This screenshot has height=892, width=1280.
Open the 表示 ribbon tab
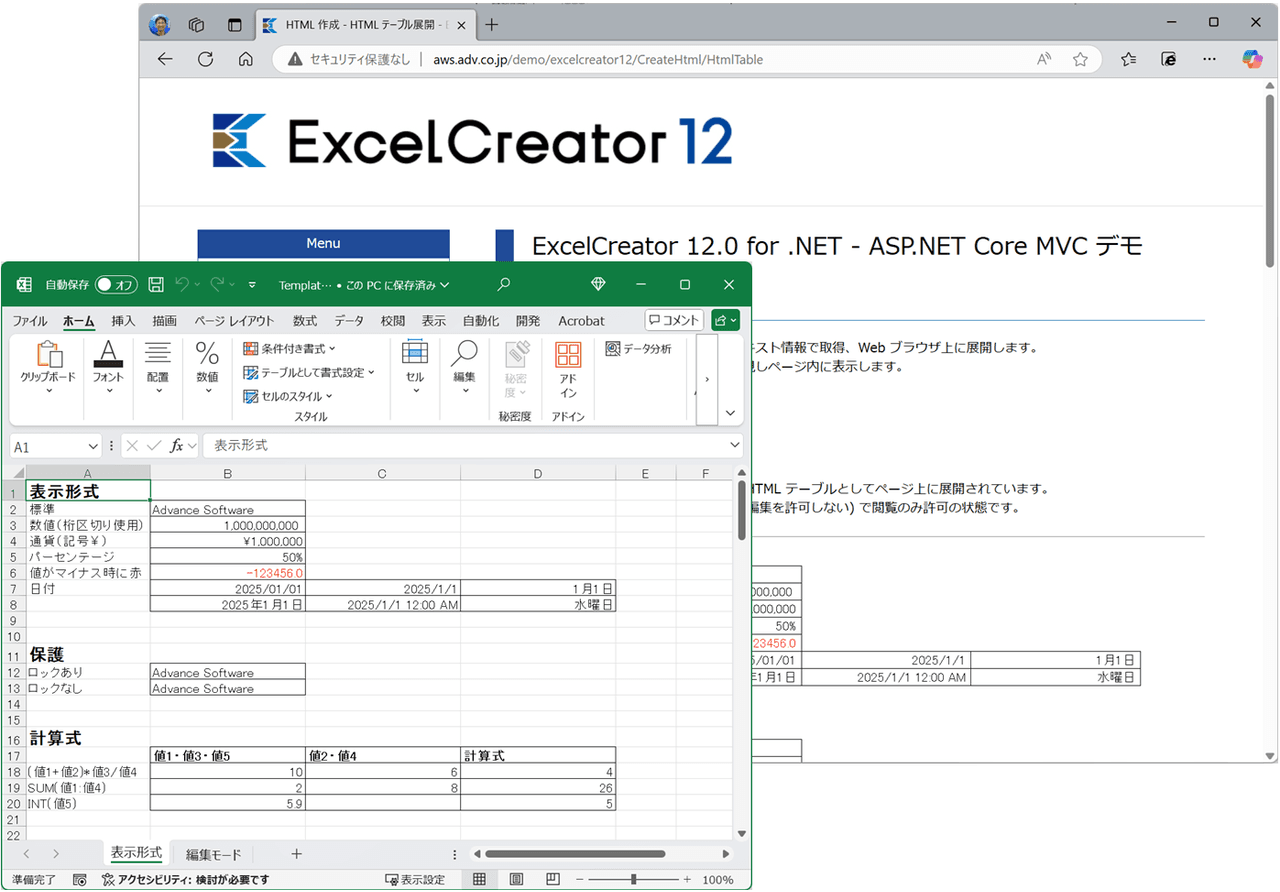point(433,321)
